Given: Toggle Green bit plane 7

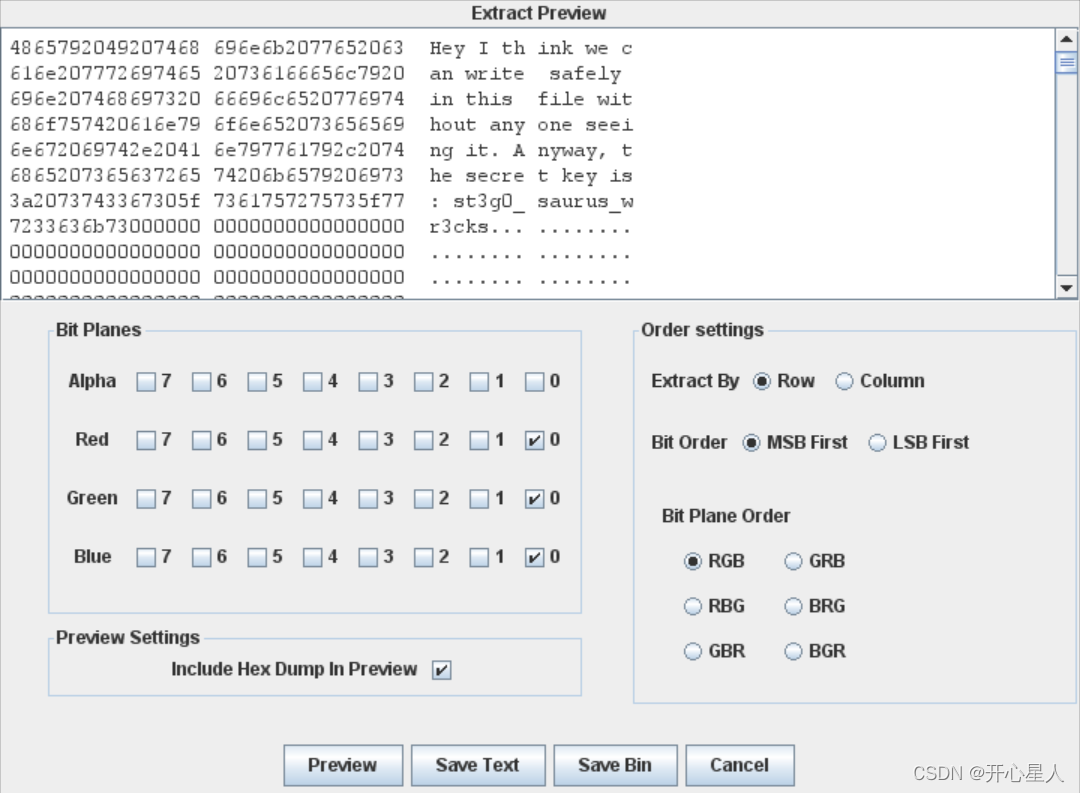Looking at the screenshot, I should pos(146,499).
